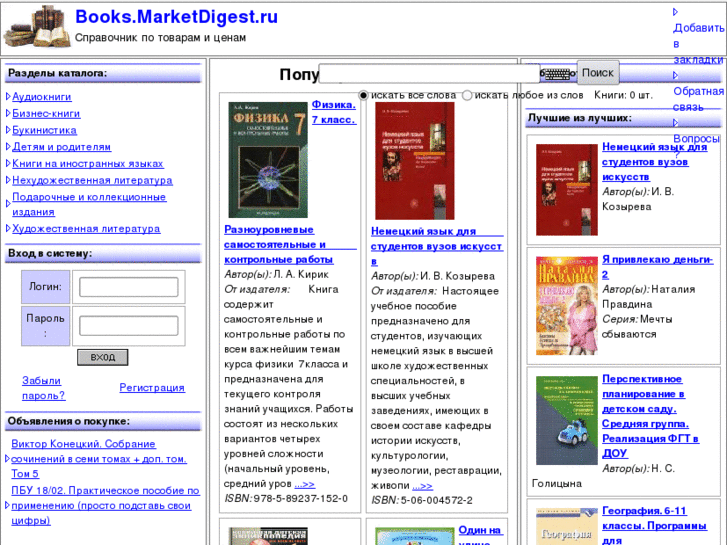Viewport: 727px width, 545px height.
Task: Focus the main search text field
Action: tap(430, 74)
